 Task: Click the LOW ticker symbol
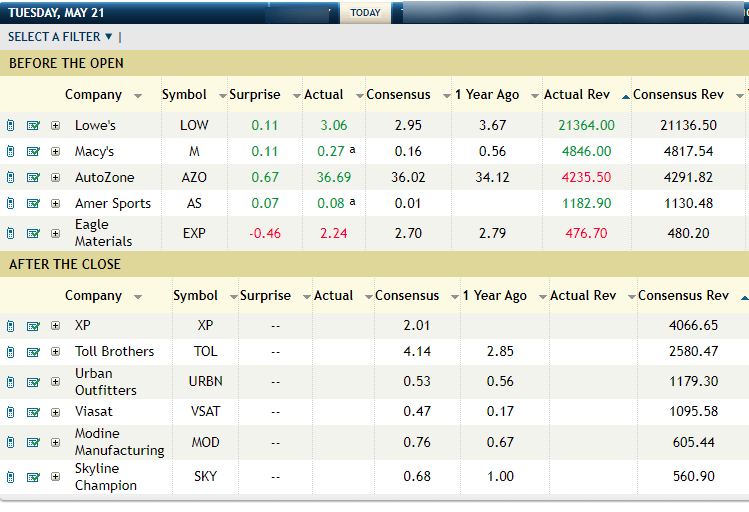tap(194, 125)
